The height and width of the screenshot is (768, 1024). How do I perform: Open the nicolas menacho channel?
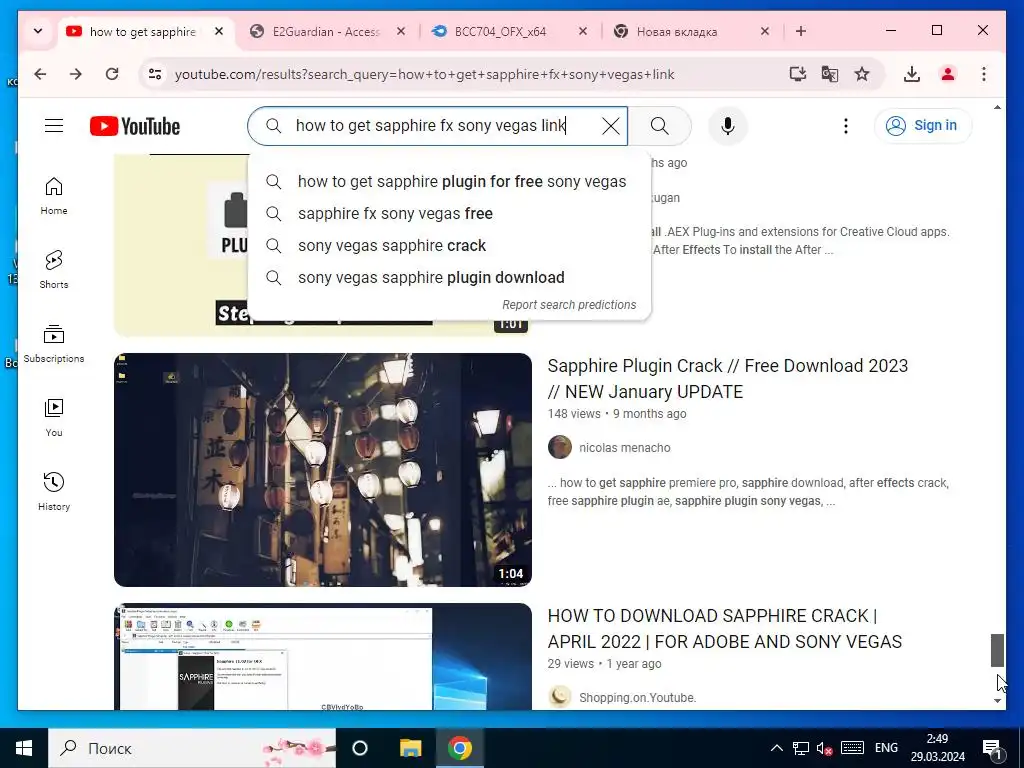(x=624, y=448)
